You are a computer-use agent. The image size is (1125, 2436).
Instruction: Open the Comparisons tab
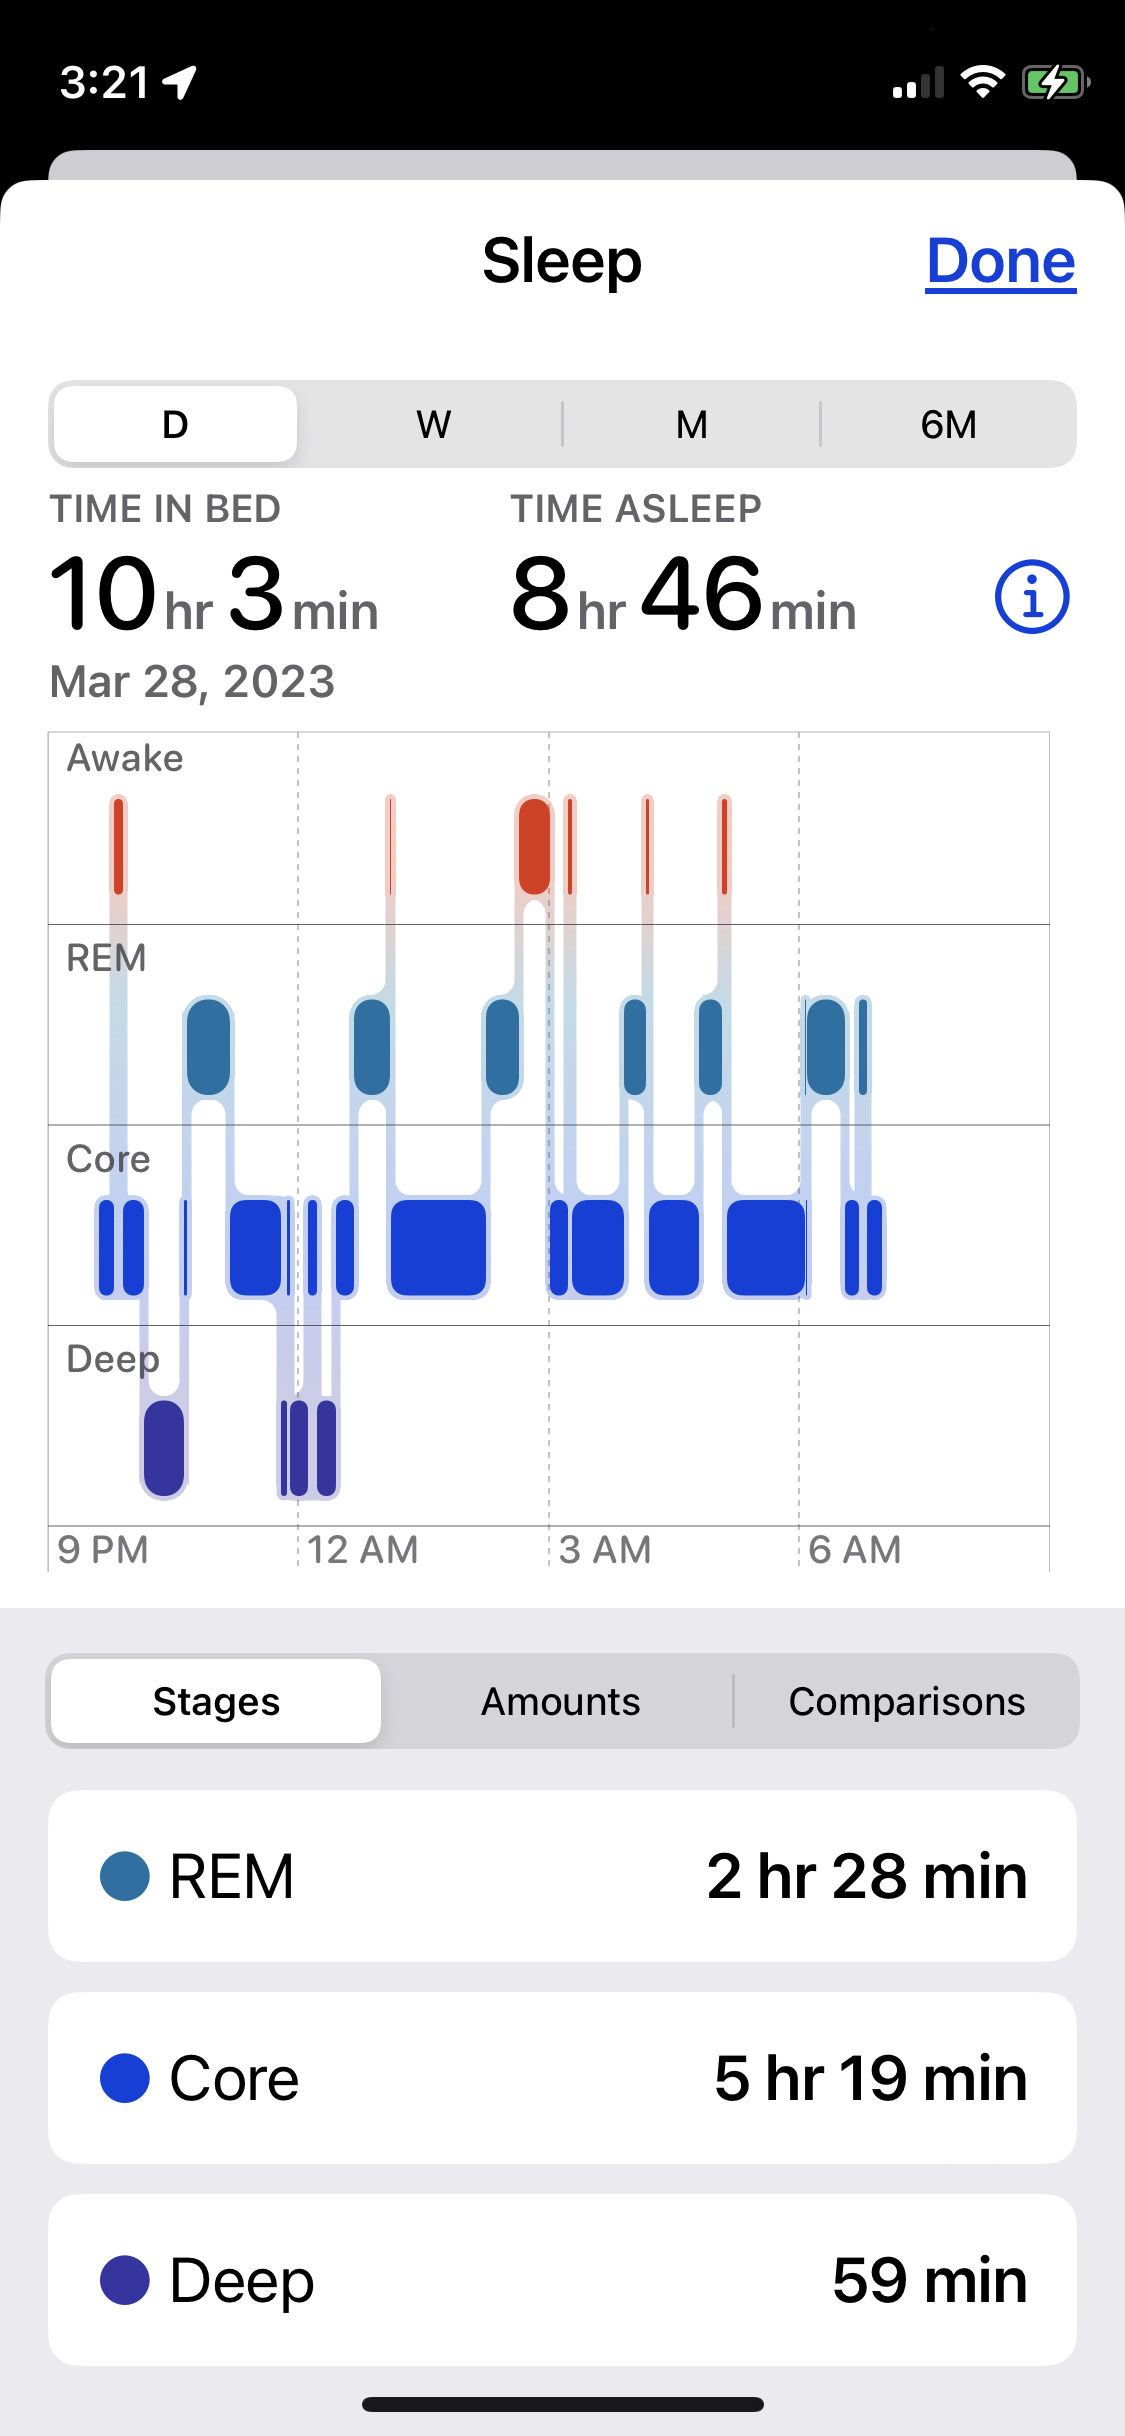point(906,1701)
